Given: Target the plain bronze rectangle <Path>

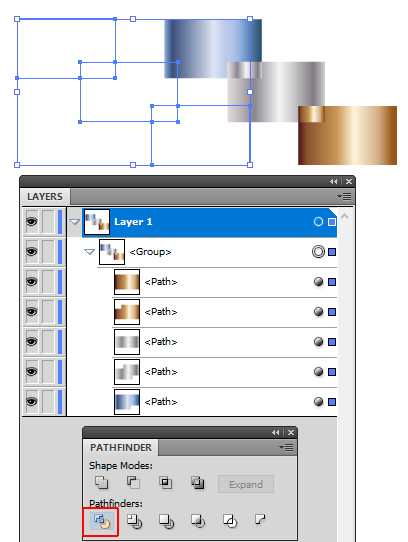Looking at the screenshot, I should click(x=318, y=282).
